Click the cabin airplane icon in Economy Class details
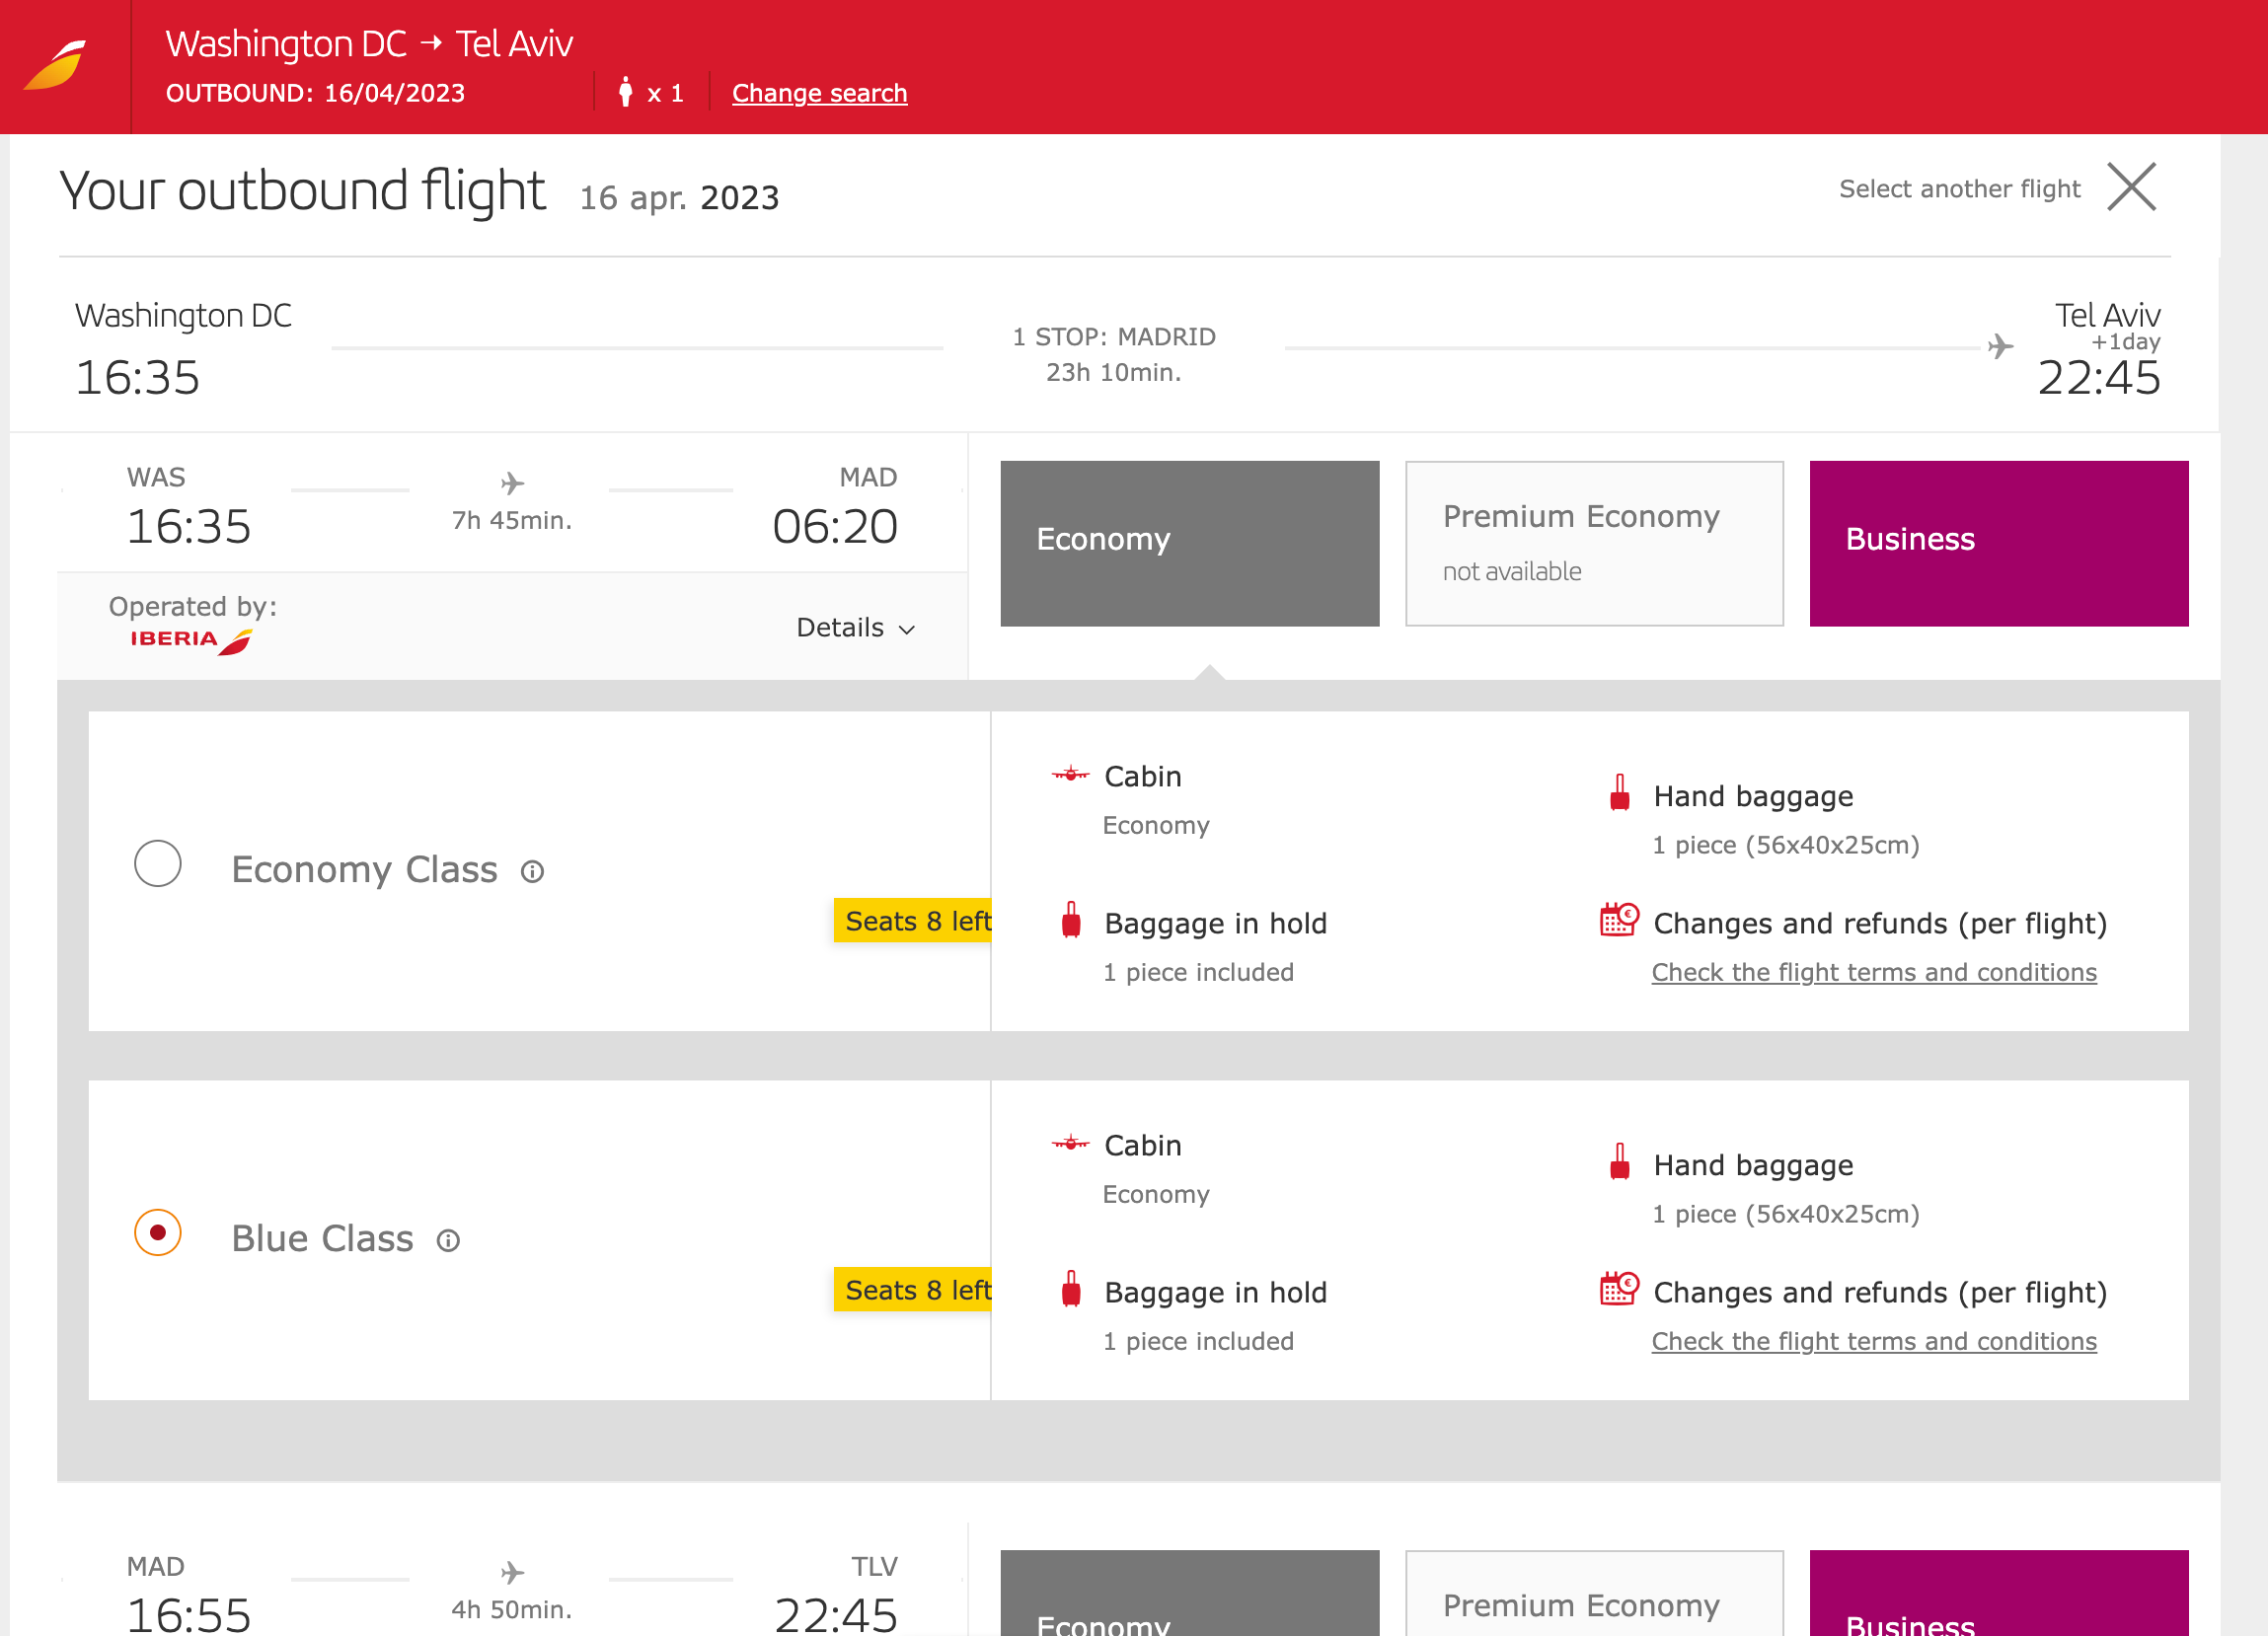 click(1069, 775)
